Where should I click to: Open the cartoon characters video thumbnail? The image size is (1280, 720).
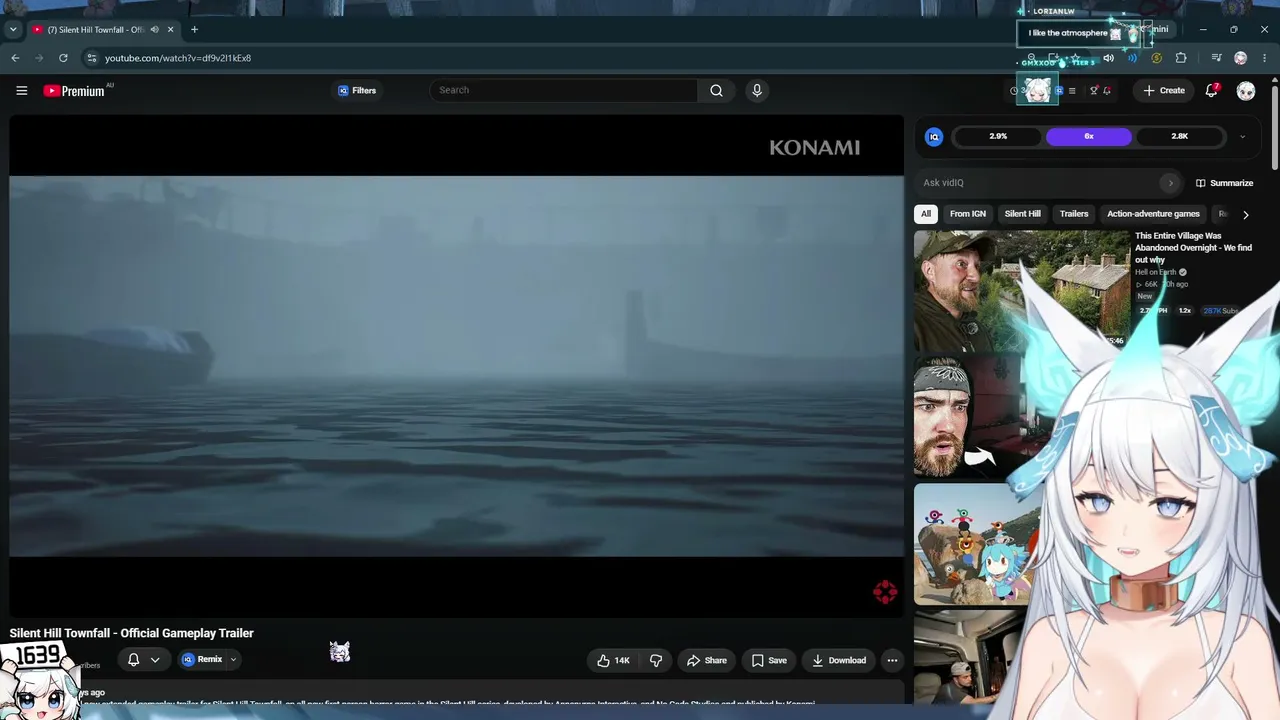[972, 545]
